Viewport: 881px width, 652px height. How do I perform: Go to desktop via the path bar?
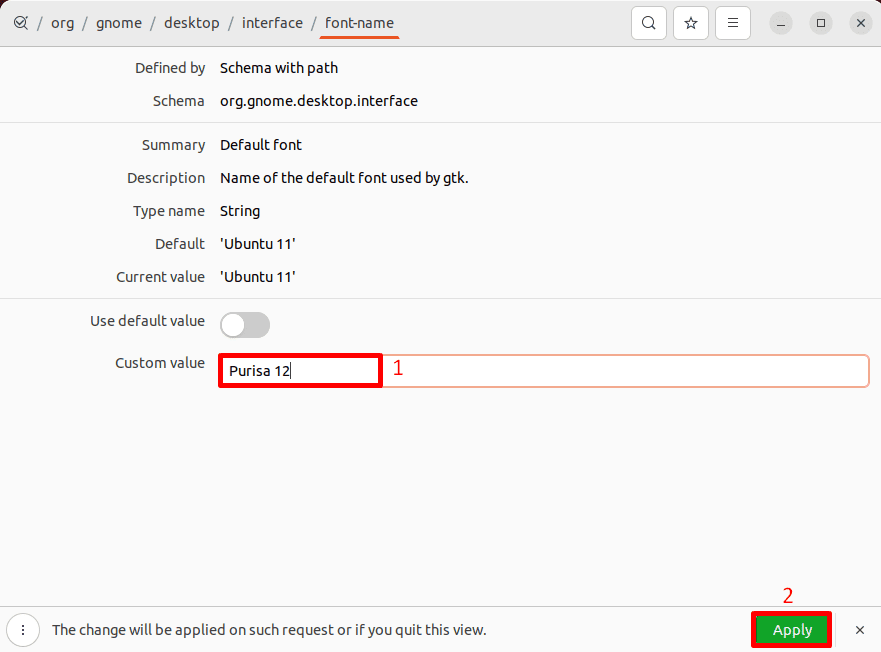pyautogui.click(x=191, y=22)
